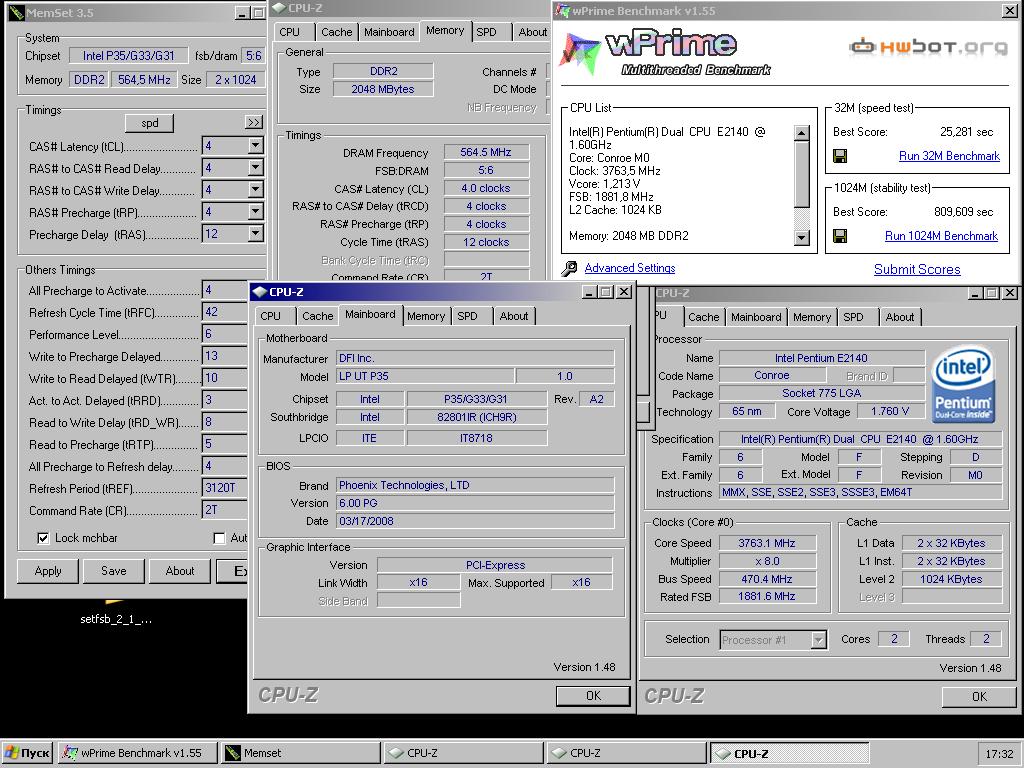Click the Southbridge 82801IR (ICH9R) value
The image size is (1024, 768).
tap(477, 417)
